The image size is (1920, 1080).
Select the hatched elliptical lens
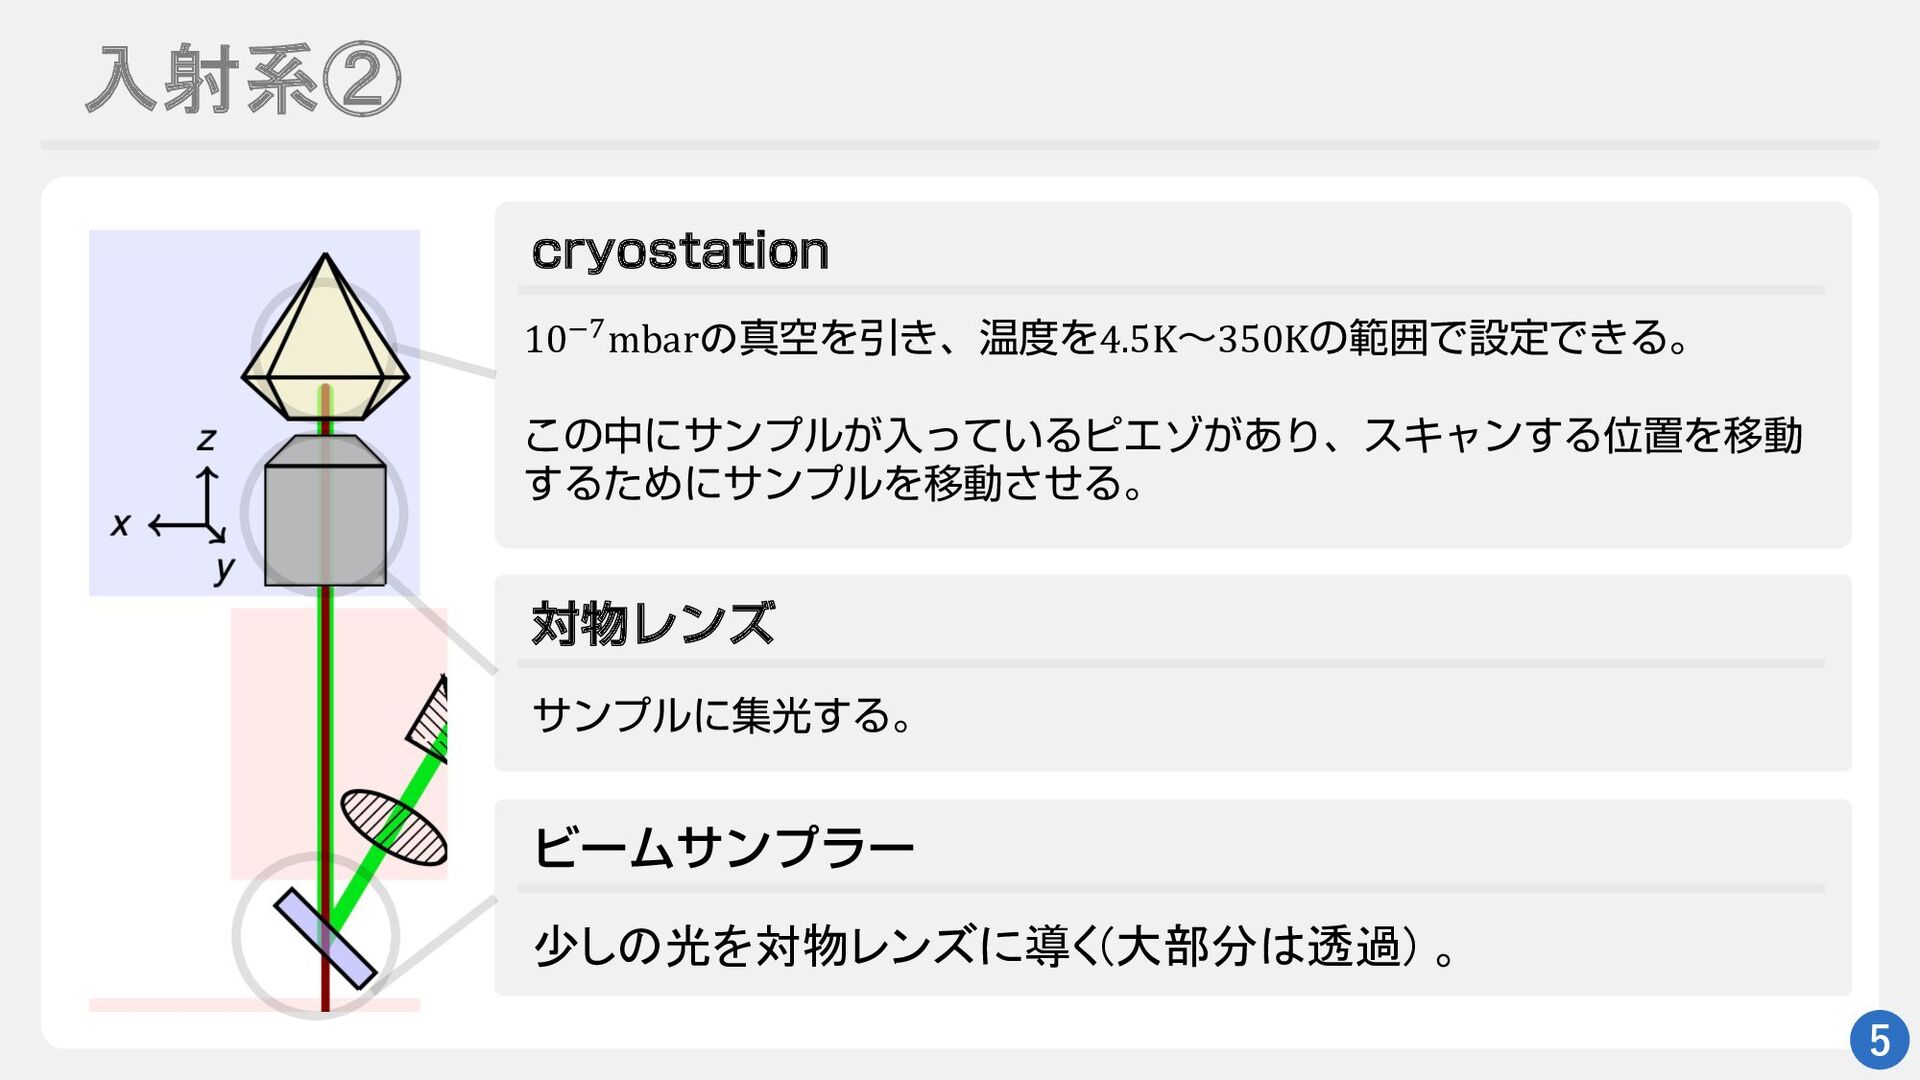pyautogui.click(x=393, y=828)
